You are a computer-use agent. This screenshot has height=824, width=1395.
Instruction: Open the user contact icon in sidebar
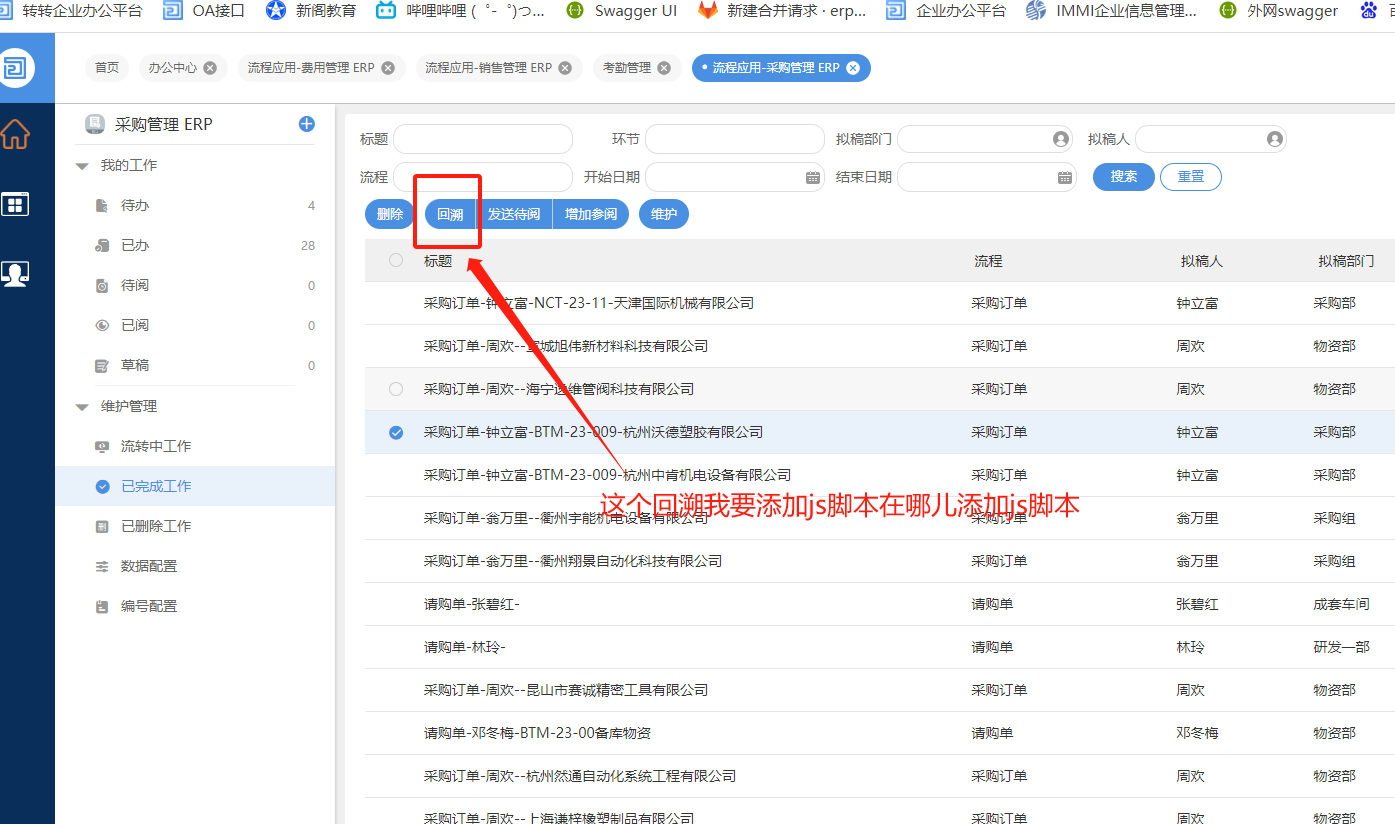point(15,274)
